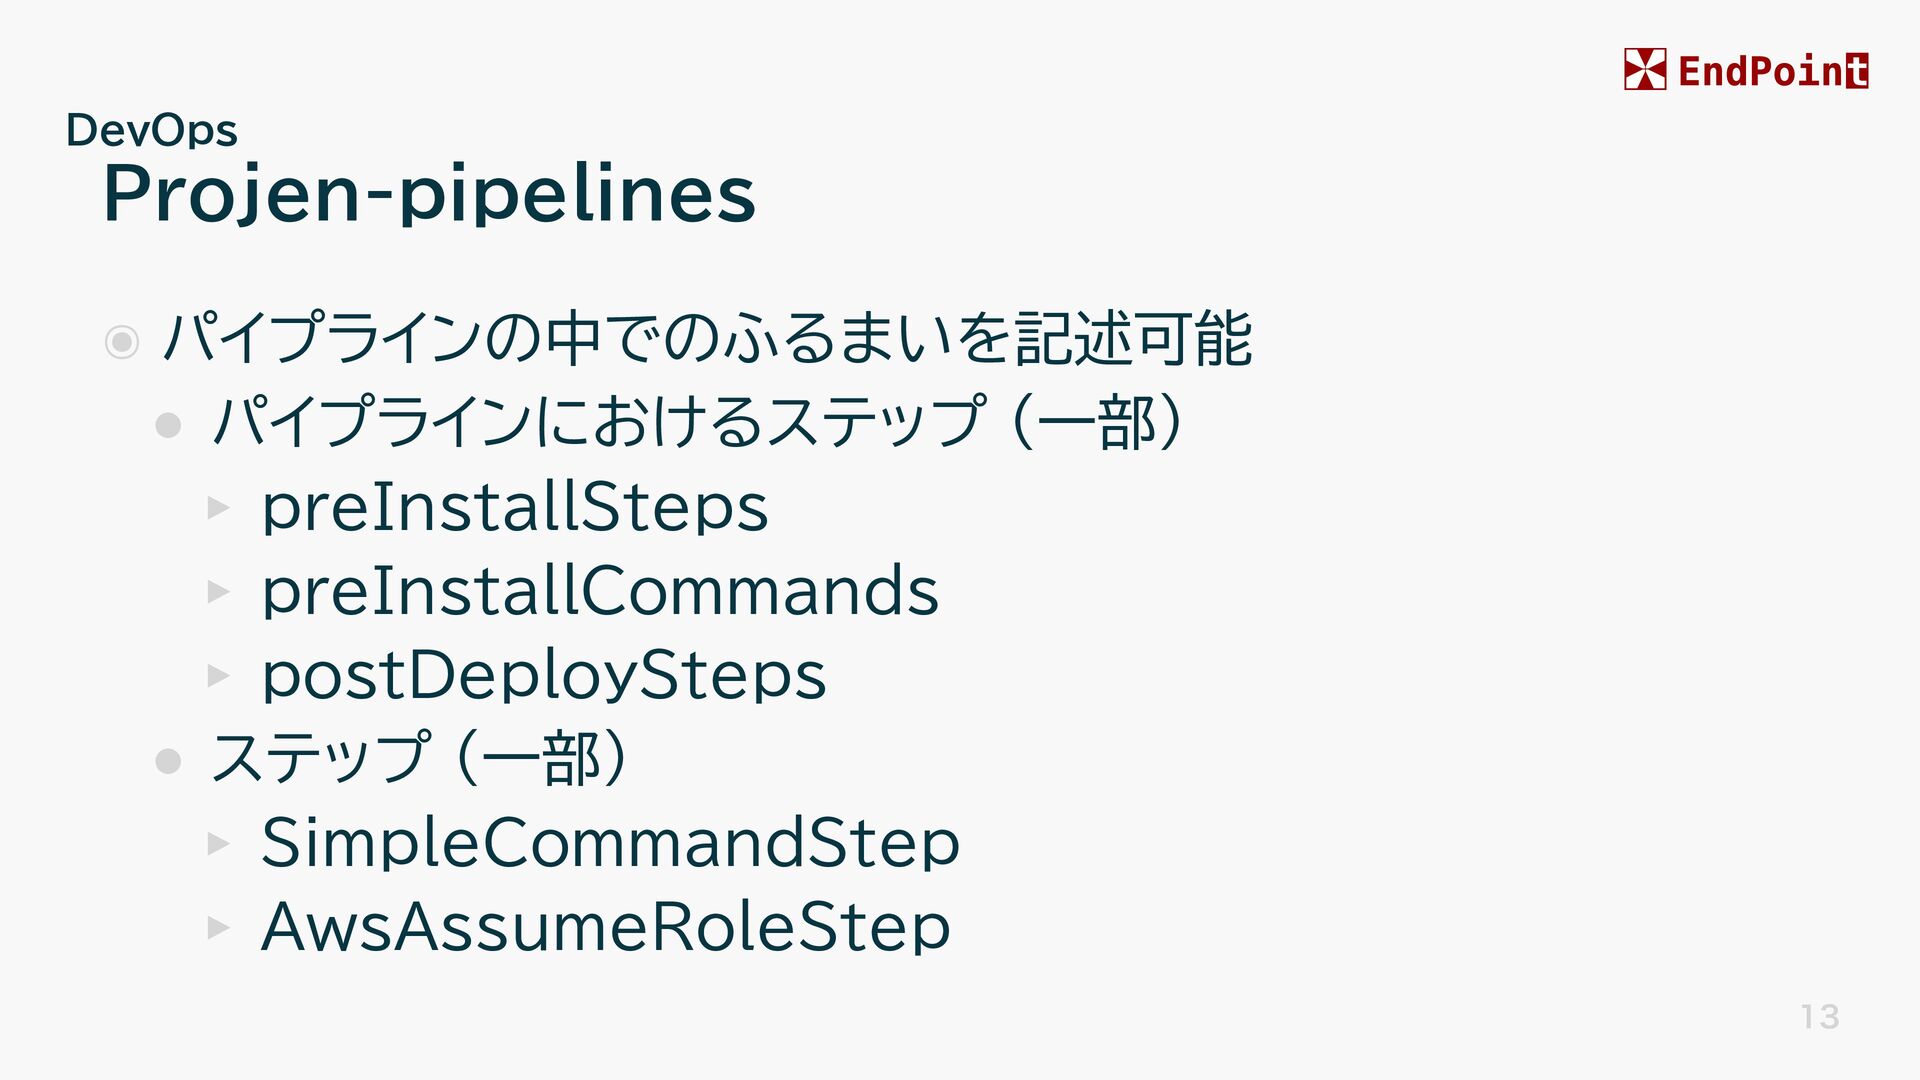Click the triangle bullet beside AwsAssumeRoleStep
The image size is (1920, 1080).
218,928
